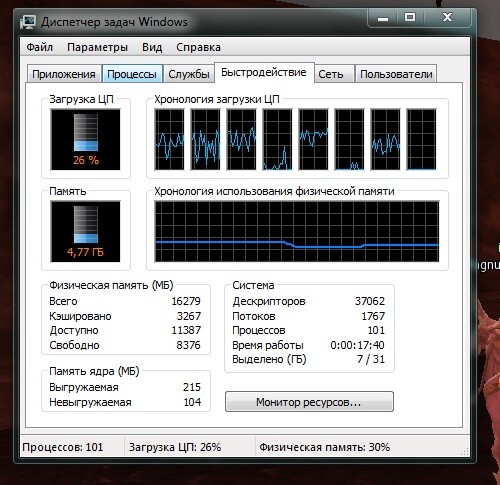Viewport: 500px width, 485px height.
Task: Click the fifth CPU core history graph
Action: [x=314, y=140]
